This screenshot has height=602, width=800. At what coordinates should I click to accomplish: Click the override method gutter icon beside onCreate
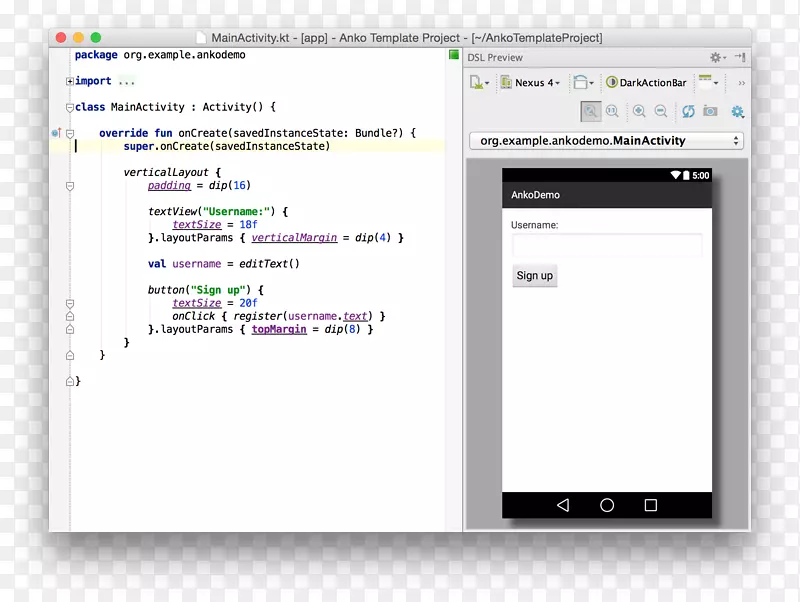click(x=57, y=131)
